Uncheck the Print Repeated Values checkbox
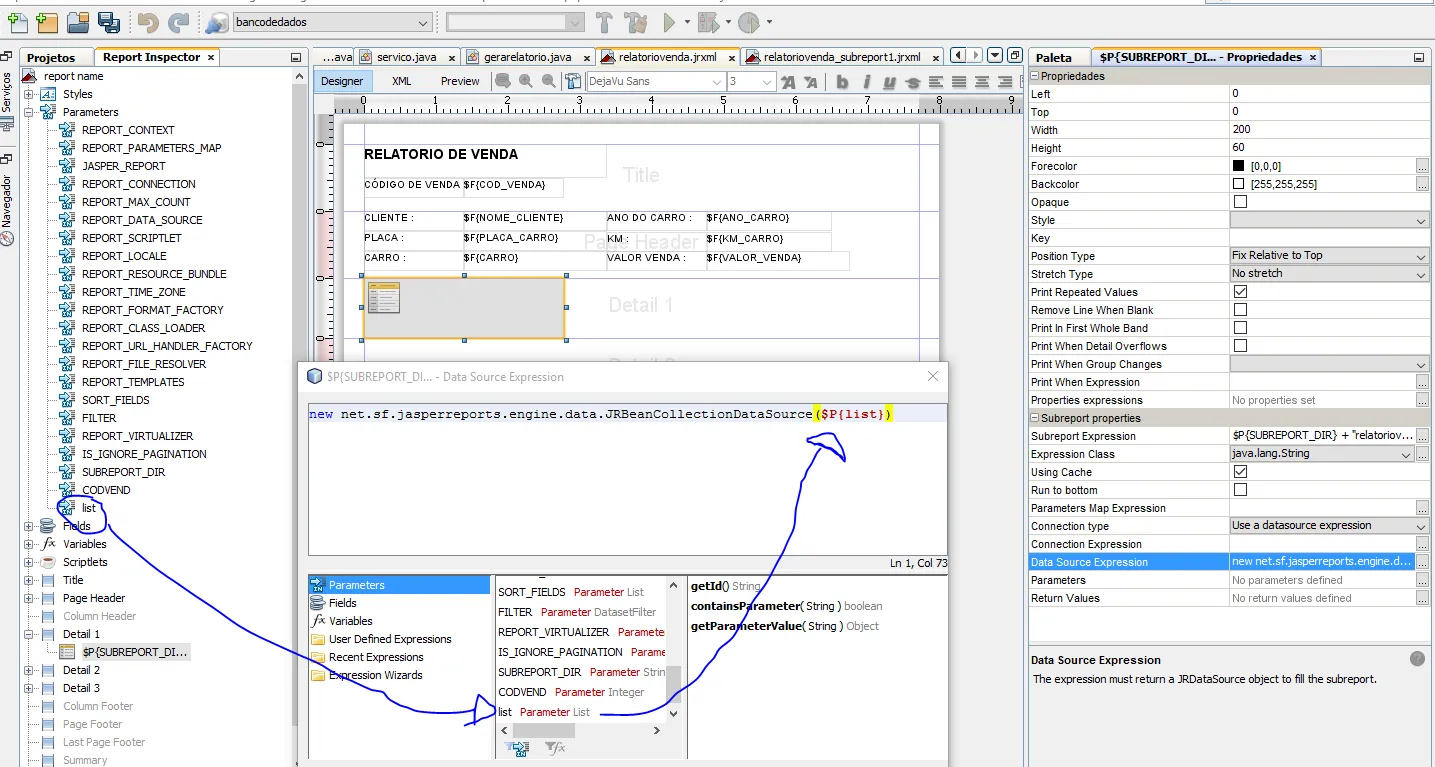1435x767 pixels. tap(1240, 292)
